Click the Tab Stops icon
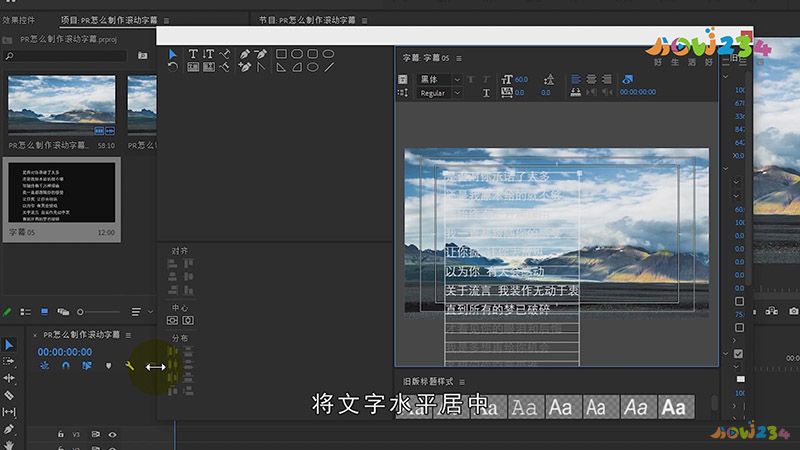This screenshot has height=450, width=800. click(576, 92)
